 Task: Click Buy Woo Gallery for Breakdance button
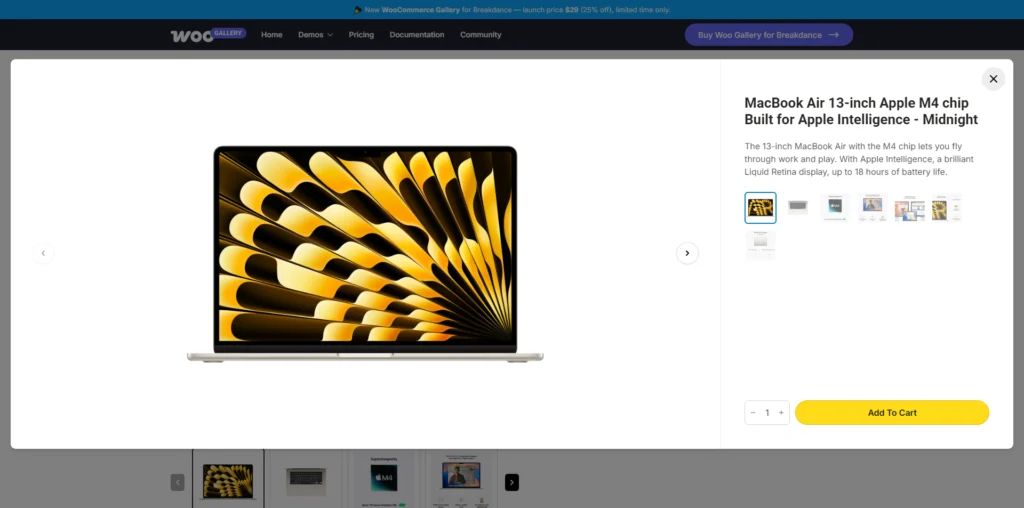769,35
